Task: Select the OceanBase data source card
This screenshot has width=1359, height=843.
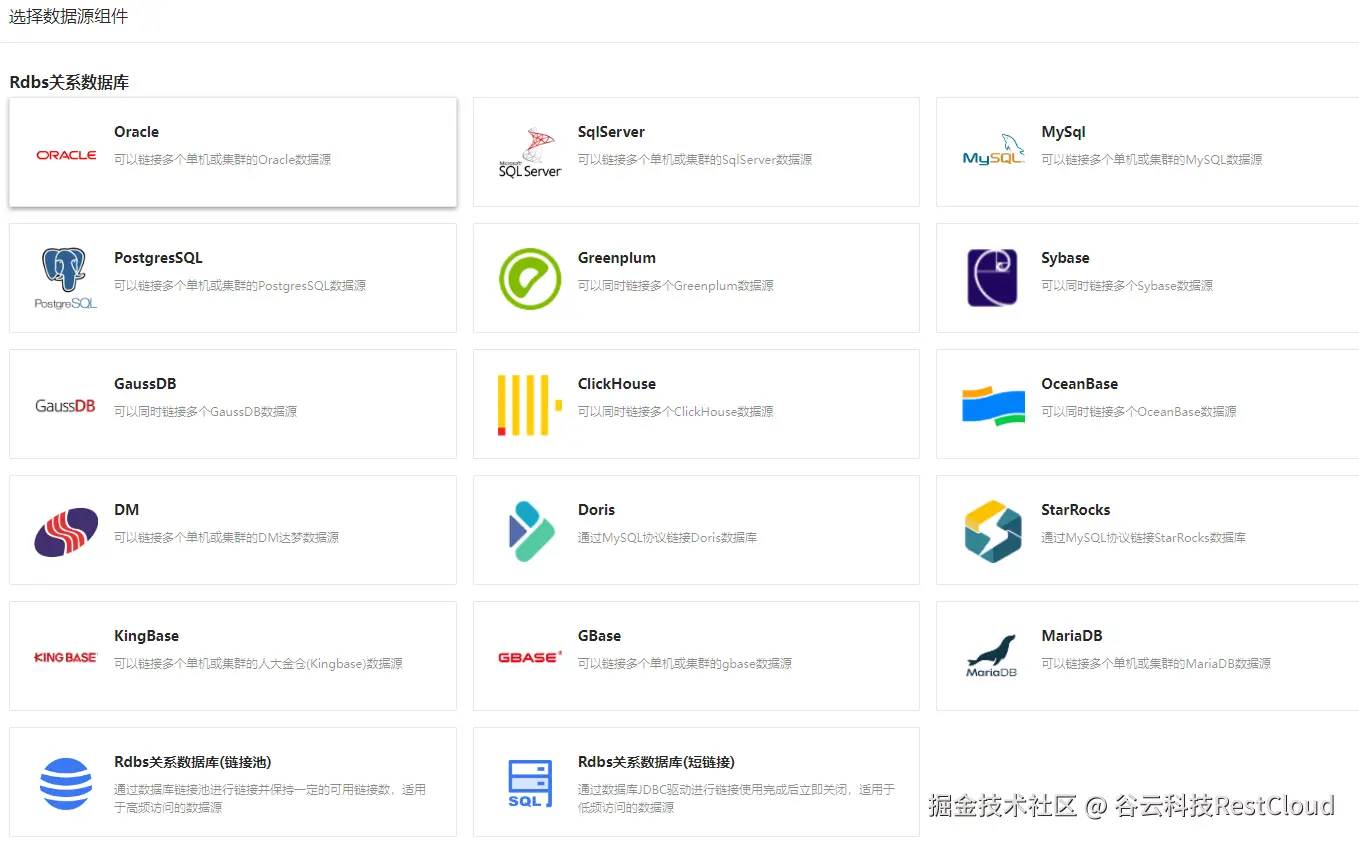Action: [x=1147, y=404]
